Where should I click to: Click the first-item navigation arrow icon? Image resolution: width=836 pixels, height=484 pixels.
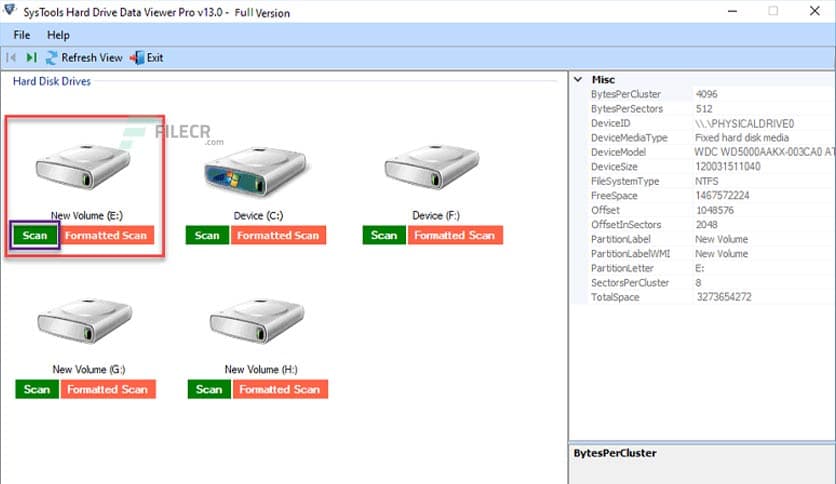point(11,57)
